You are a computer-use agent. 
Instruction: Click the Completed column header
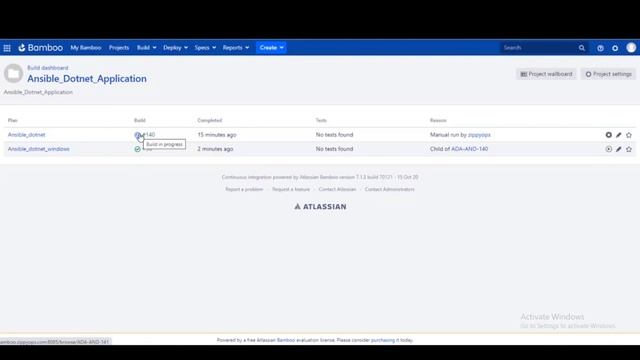210,120
